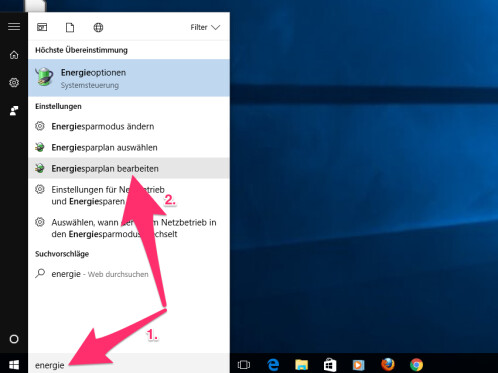498x373 pixels.
Task: Click the Energieoptionen battery icon
Action: pyautogui.click(x=44, y=77)
